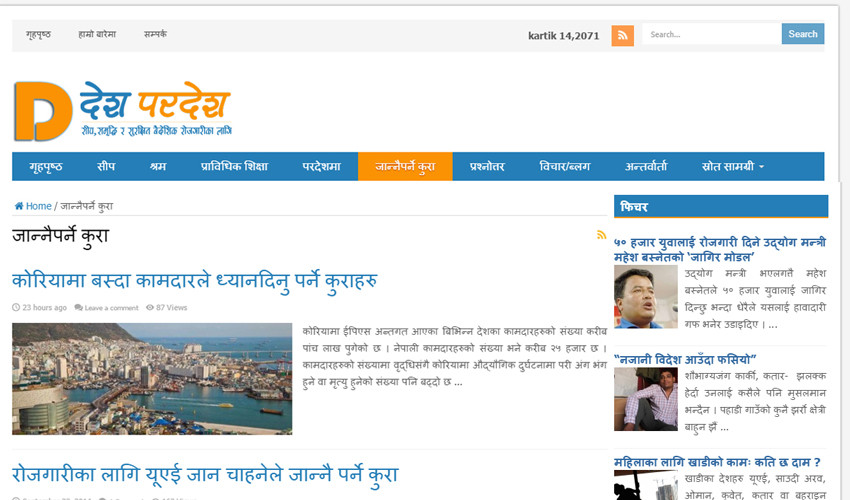The image size is (850, 500).
Task: Click the comment bubble icon beside Leave a comment
Action: pyautogui.click(x=79, y=307)
